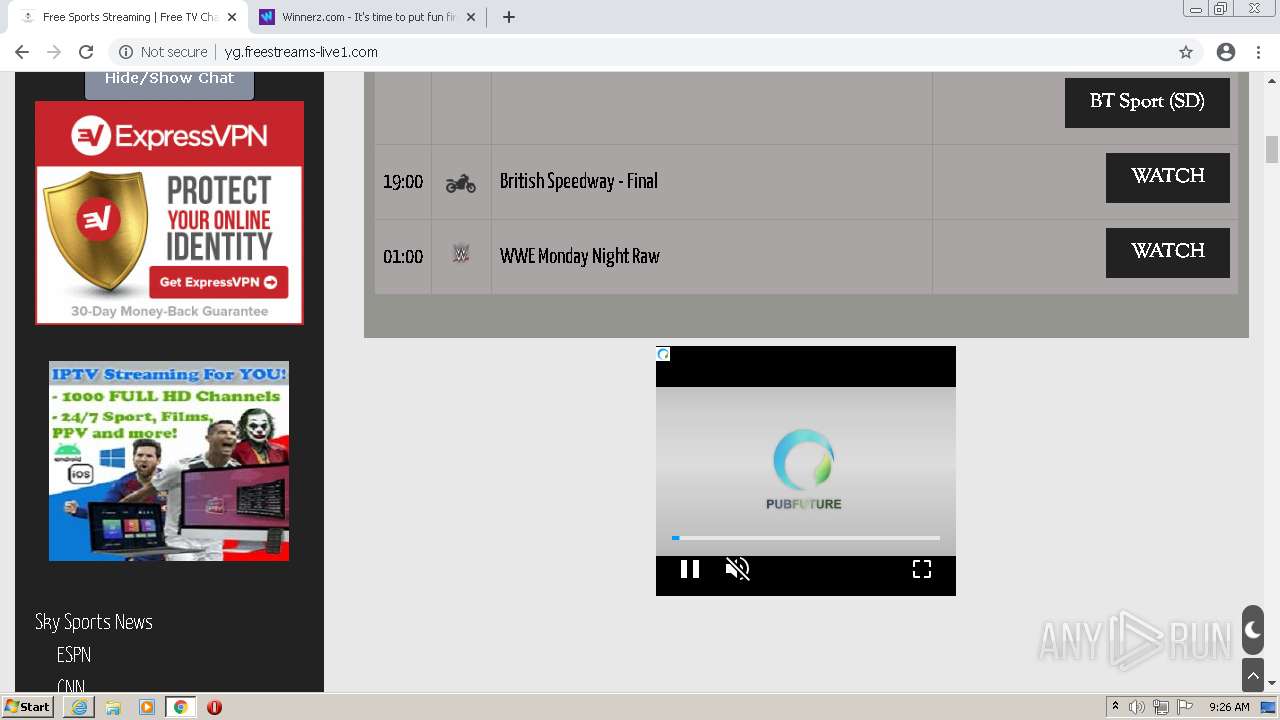Select the 19:00 time cell
1280x720 pixels.
point(403,182)
